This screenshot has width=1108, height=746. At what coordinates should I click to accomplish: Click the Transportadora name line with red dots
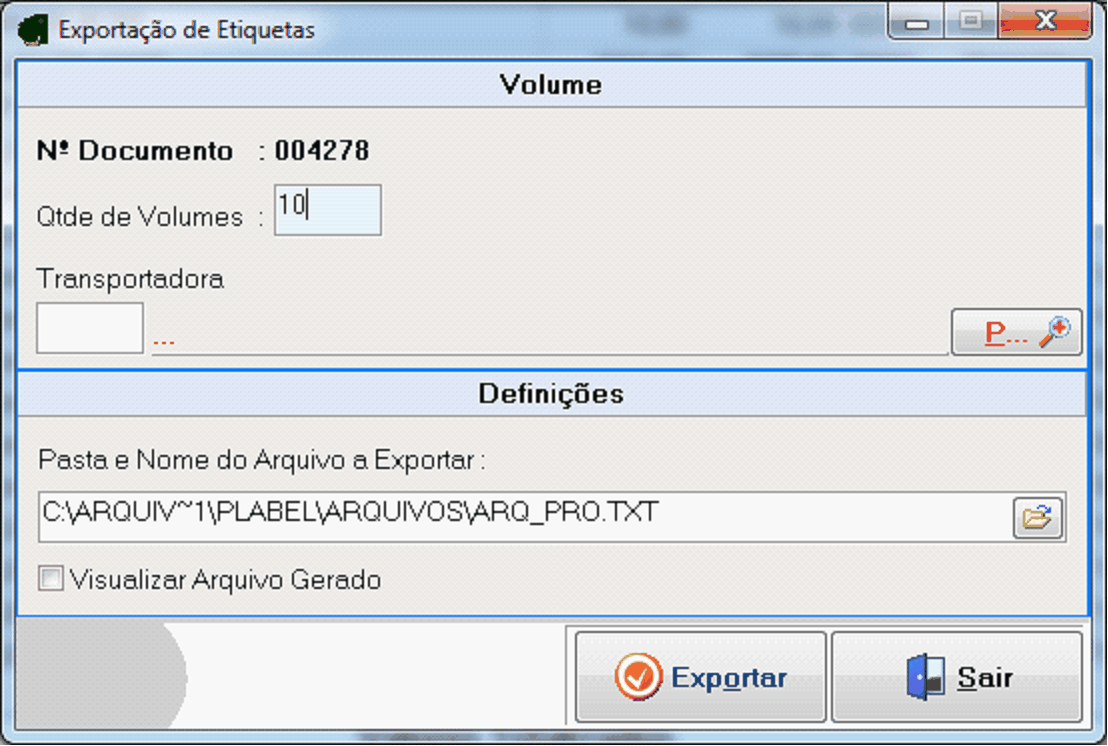[x=549, y=342]
